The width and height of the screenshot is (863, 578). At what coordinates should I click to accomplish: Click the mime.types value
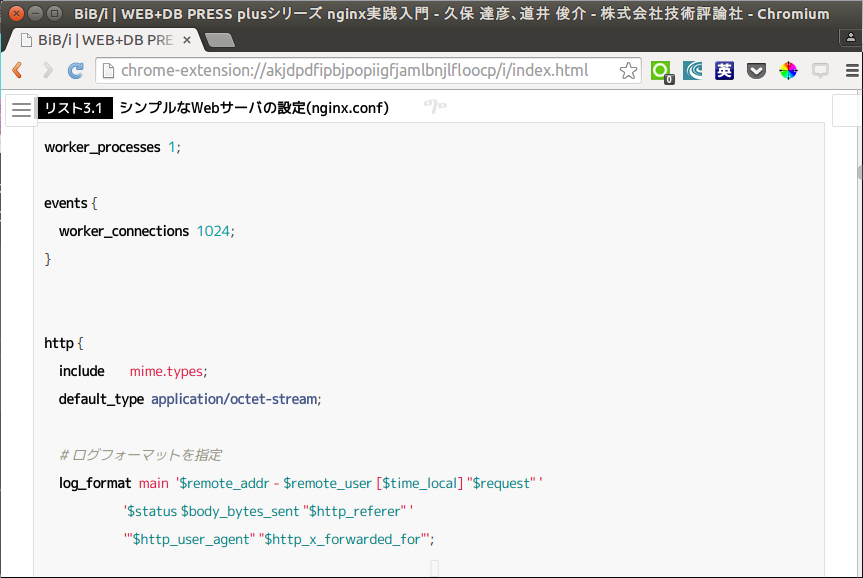tap(166, 372)
